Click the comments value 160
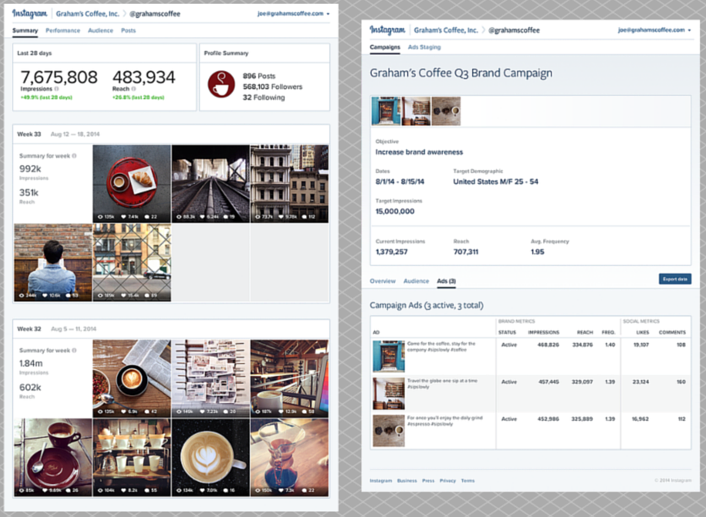Image resolution: width=706 pixels, height=517 pixels. [x=681, y=382]
